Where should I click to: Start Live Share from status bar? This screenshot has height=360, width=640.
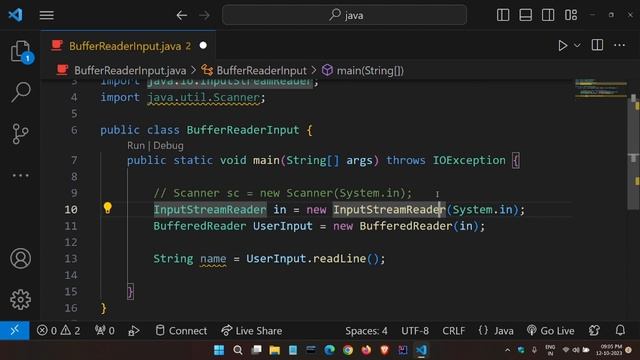click(x=251, y=331)
